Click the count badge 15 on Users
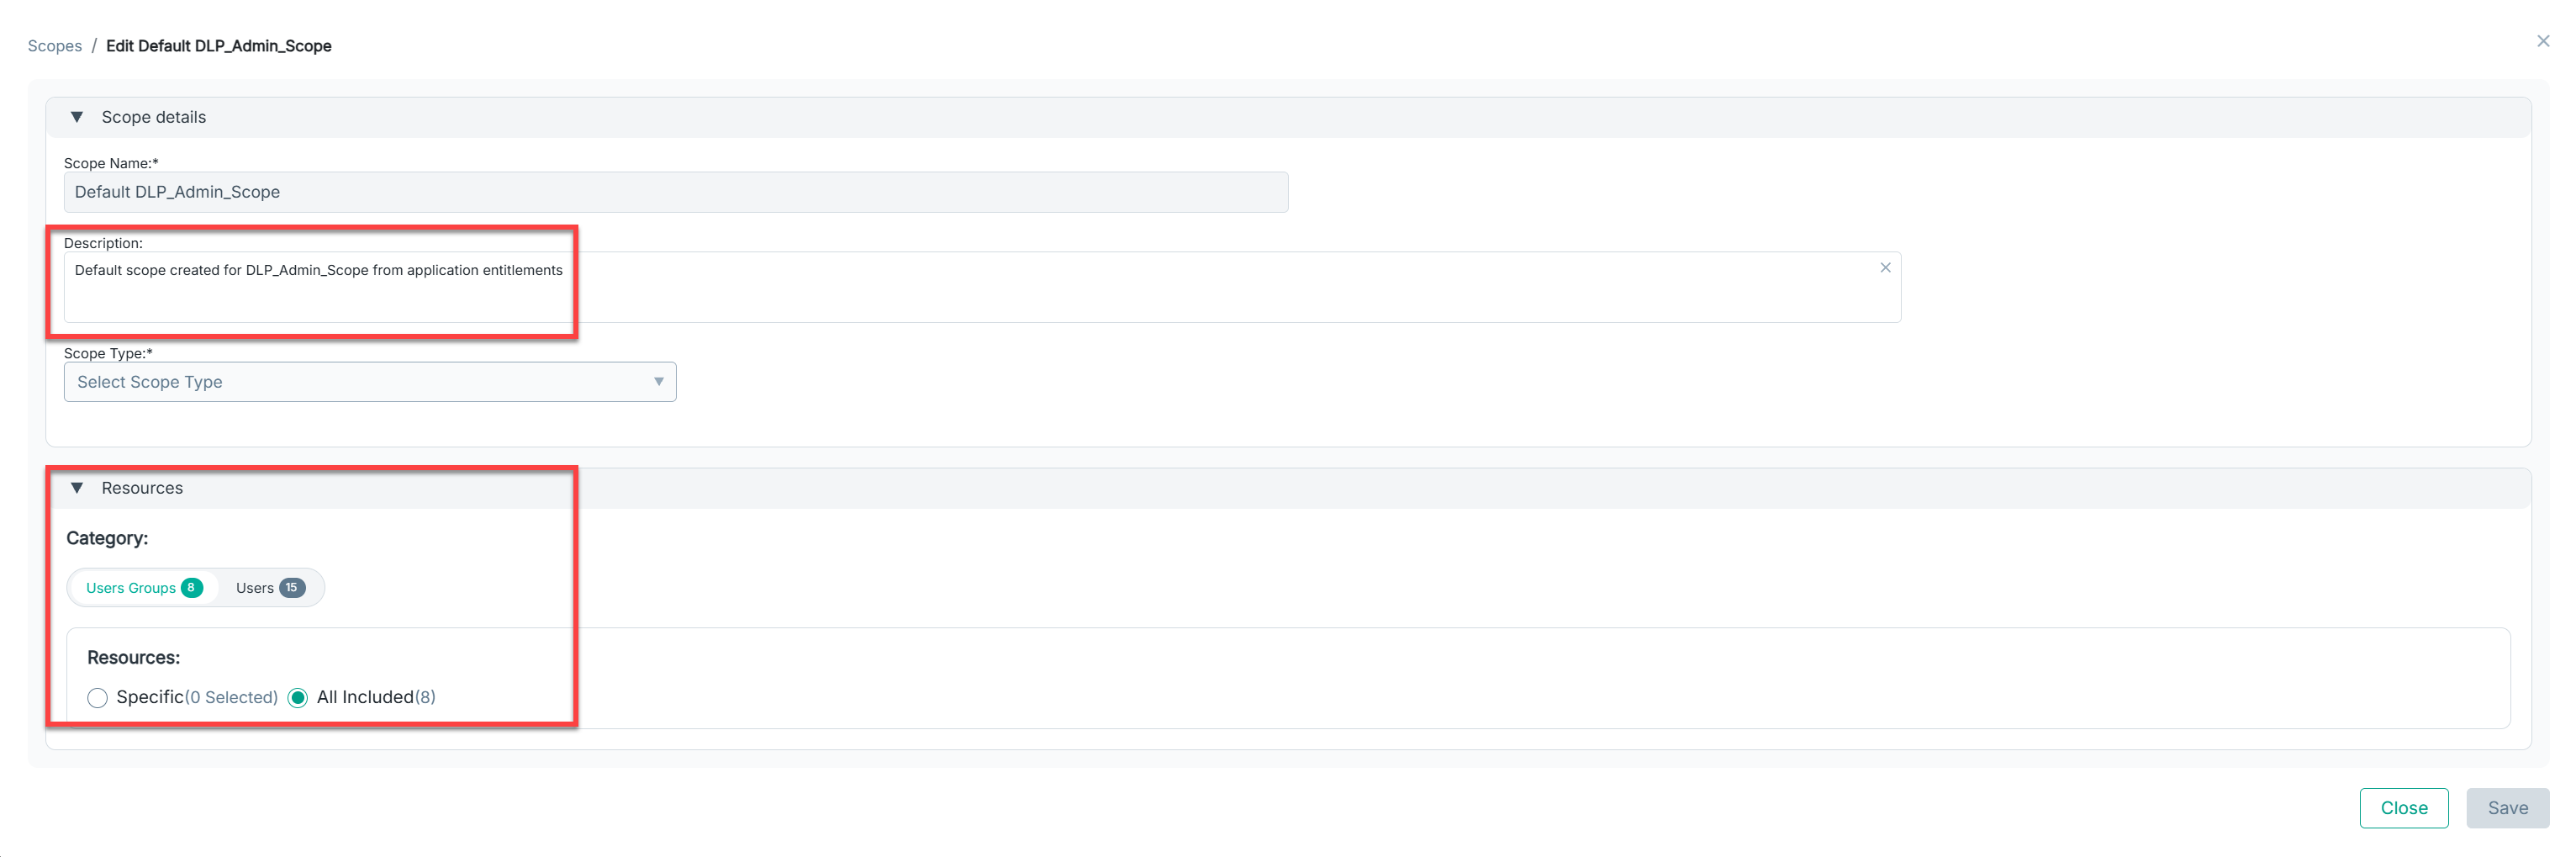The image size is (2576, 857). pyautogui.click(x=292, y=588)
